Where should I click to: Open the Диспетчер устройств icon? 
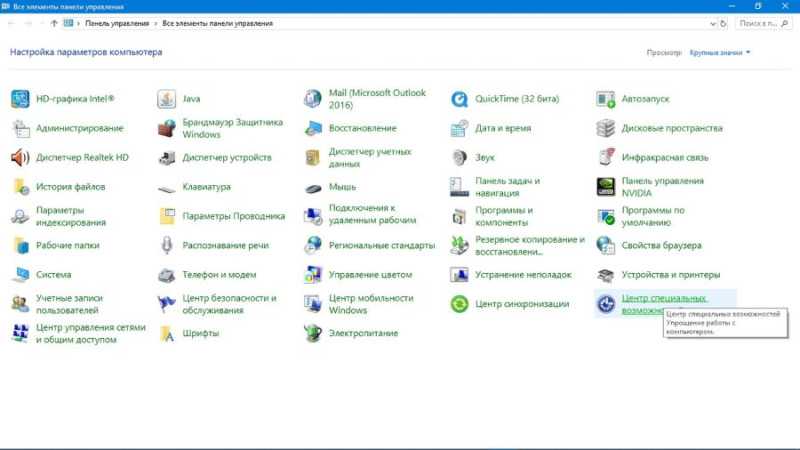[x=166, y=158]
